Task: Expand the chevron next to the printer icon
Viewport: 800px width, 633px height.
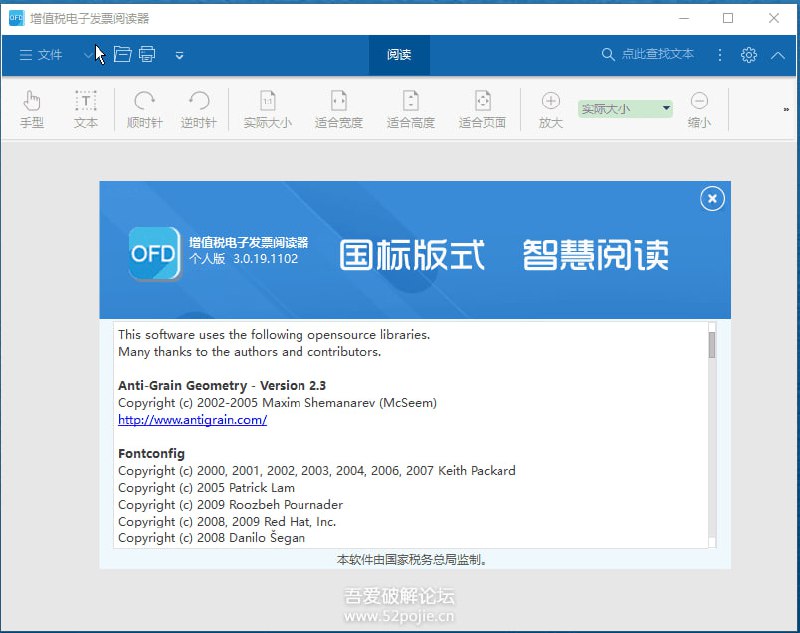Action: tap(179, 57)
